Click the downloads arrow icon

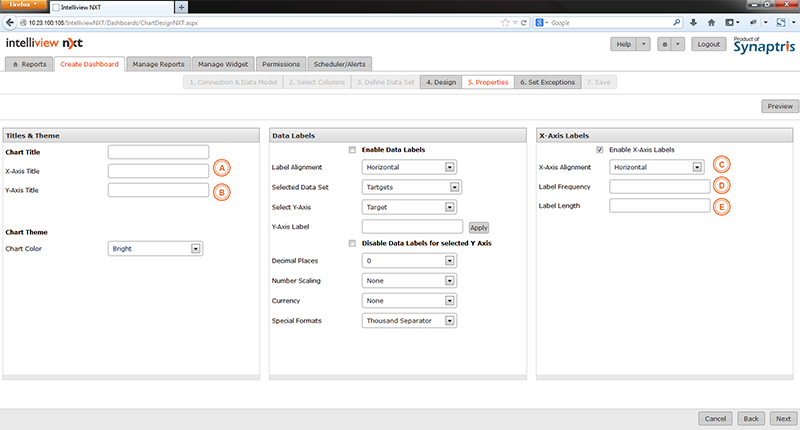tap(694, 21)
